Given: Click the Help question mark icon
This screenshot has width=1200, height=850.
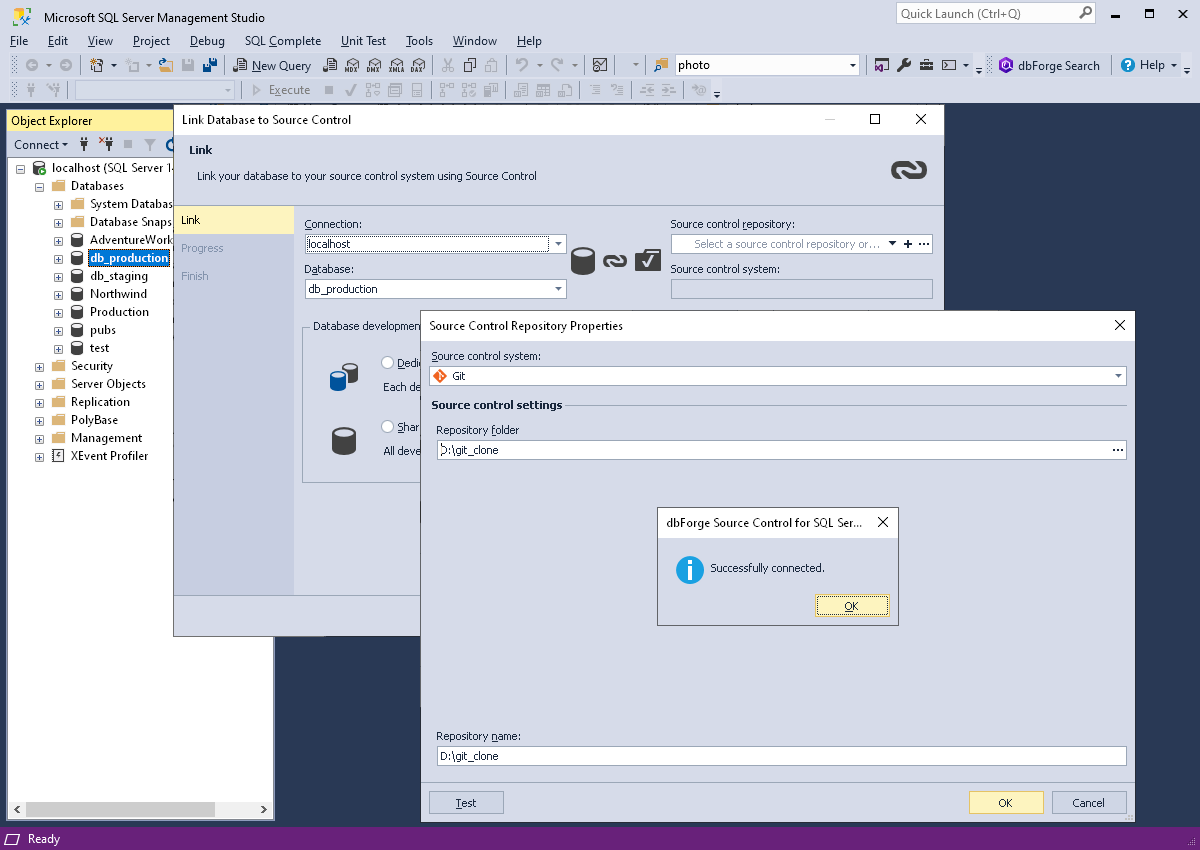Looking at the screenshot, I should [x=1128, y=65].
